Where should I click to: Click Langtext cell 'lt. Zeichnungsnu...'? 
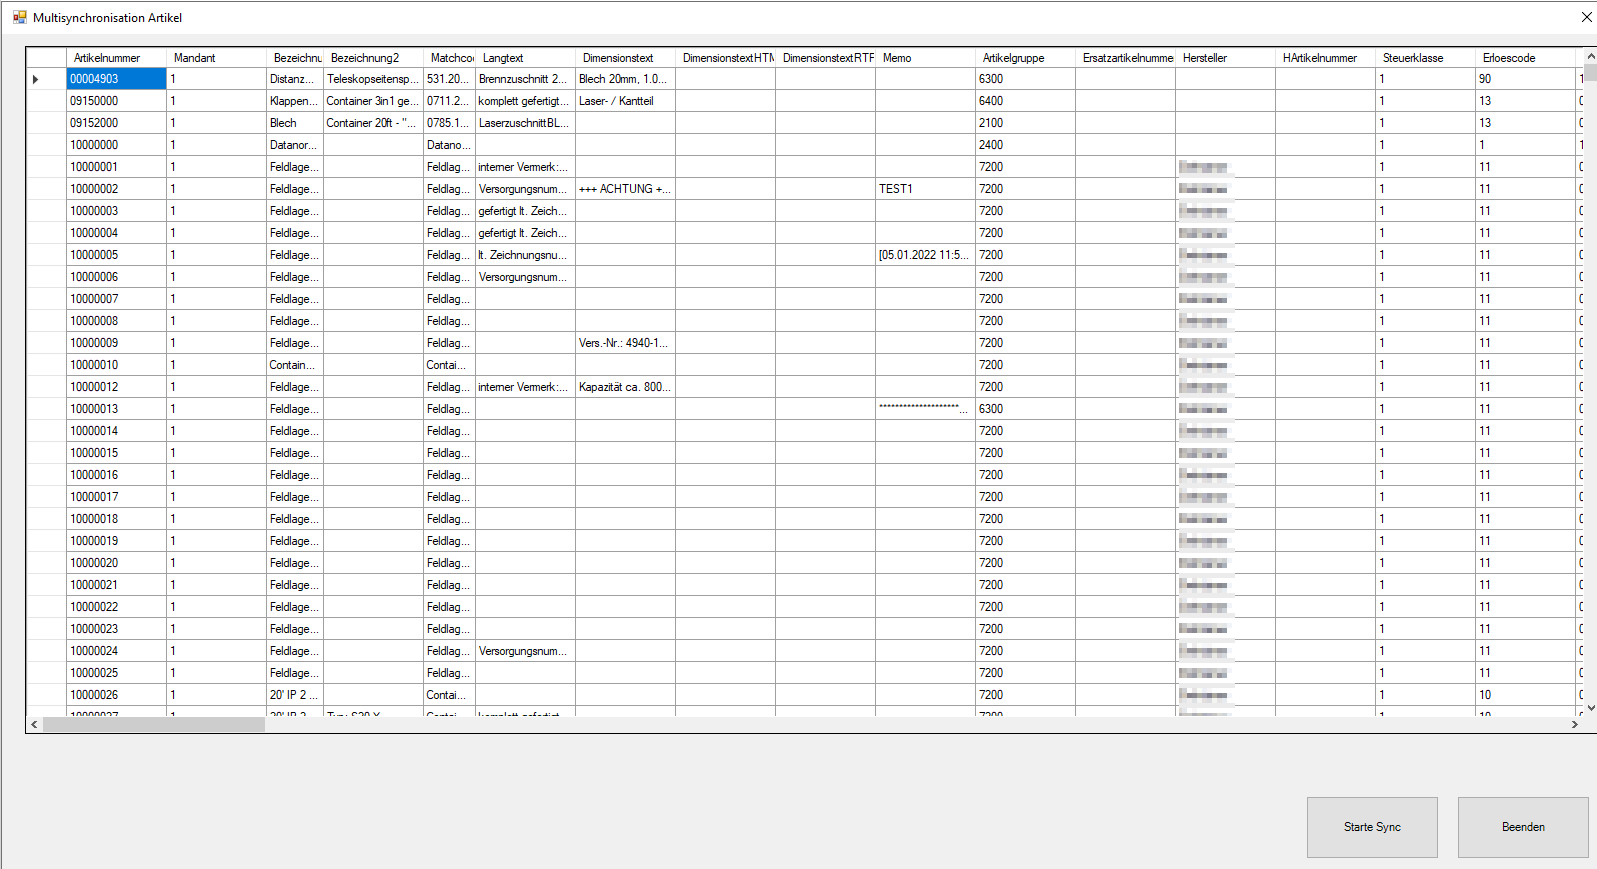coord(525,255)
